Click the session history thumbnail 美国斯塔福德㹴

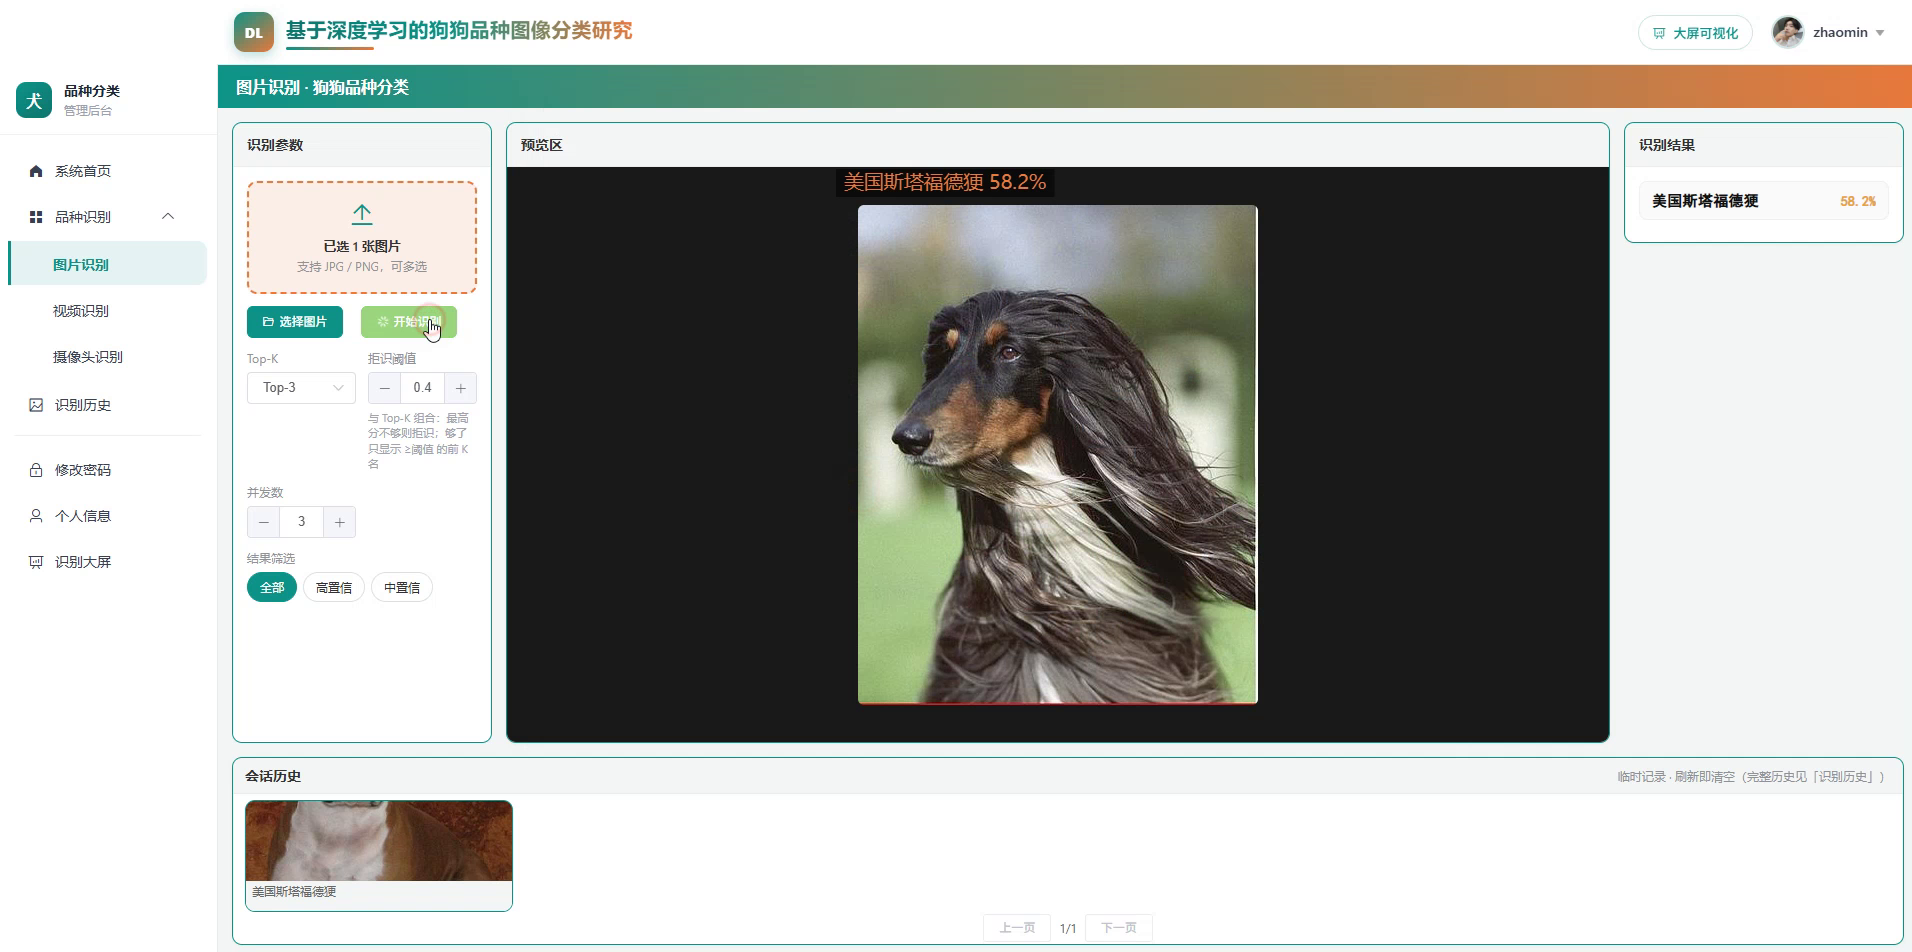[x=379, y=856]
